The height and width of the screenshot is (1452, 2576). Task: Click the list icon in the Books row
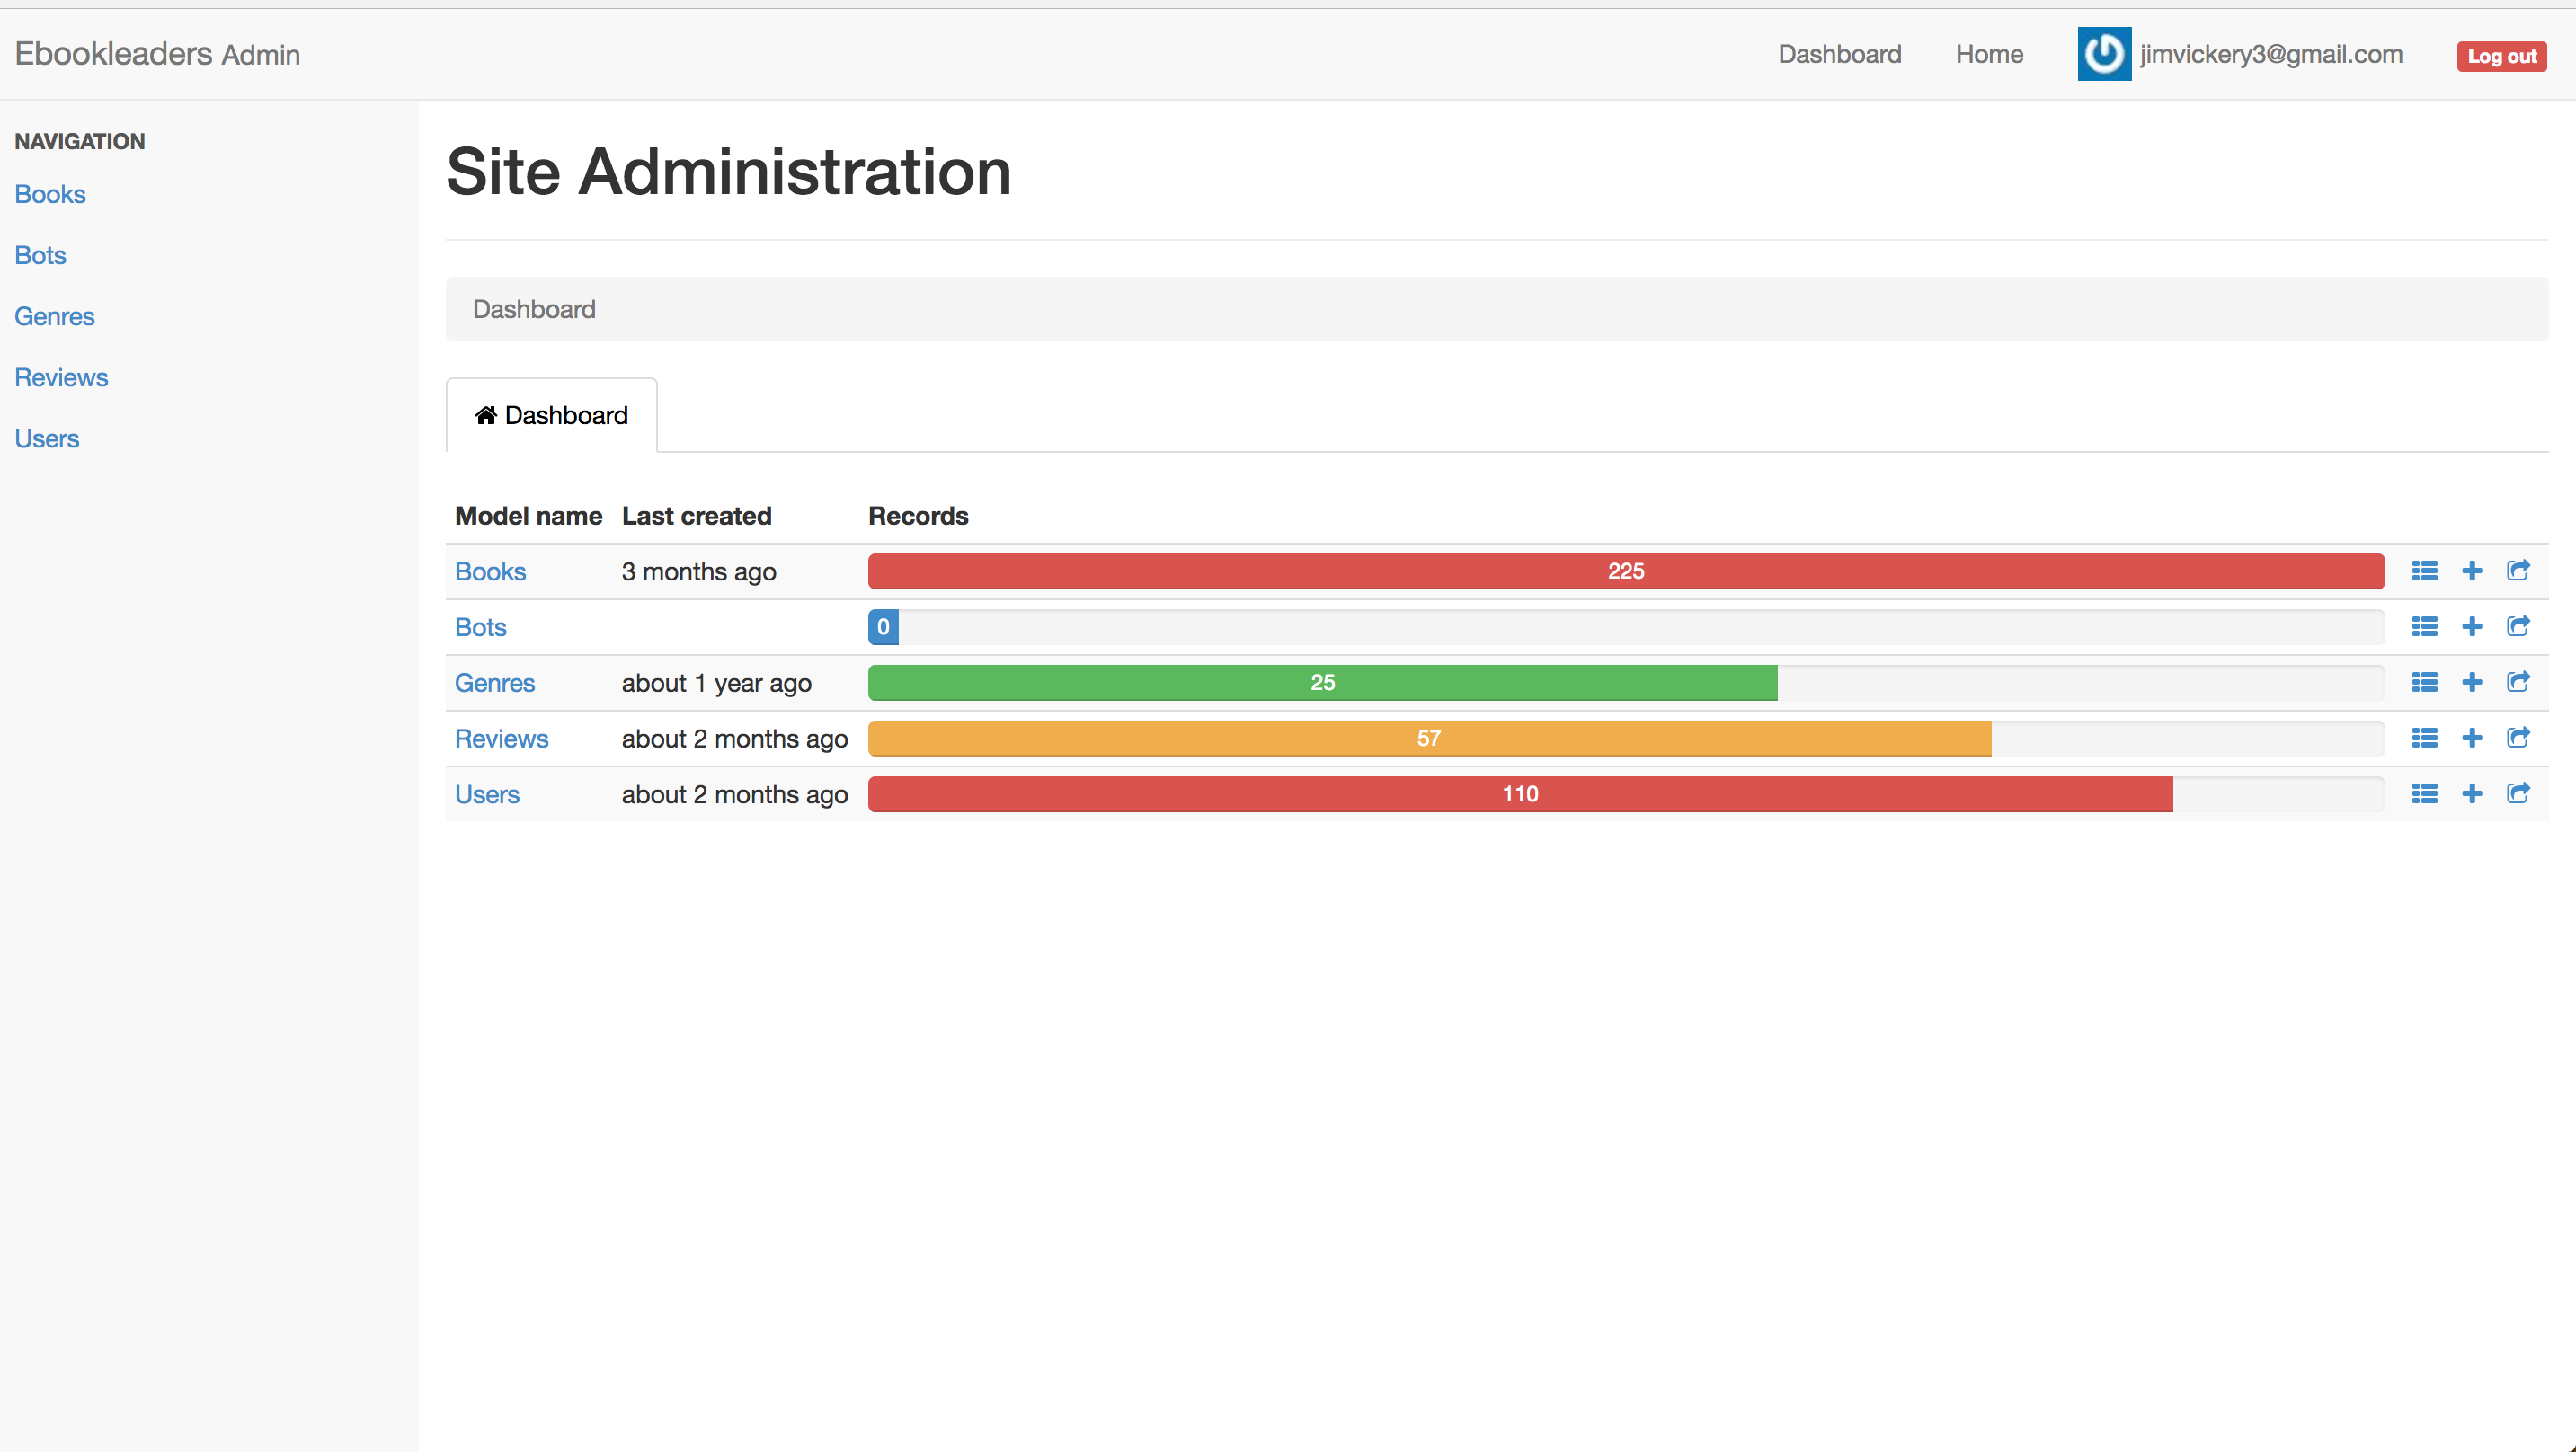coord(2424,571)
